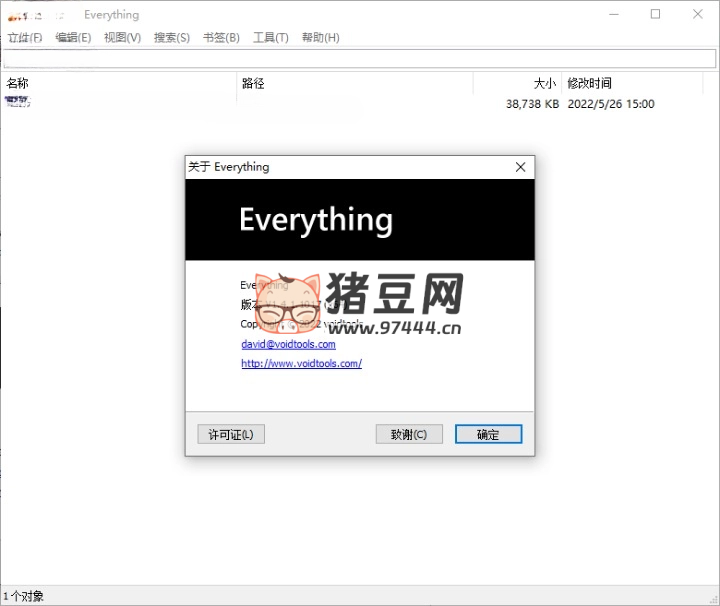
Task: Confirm the dialog with 确定
Action: click(x=489, y=434)
